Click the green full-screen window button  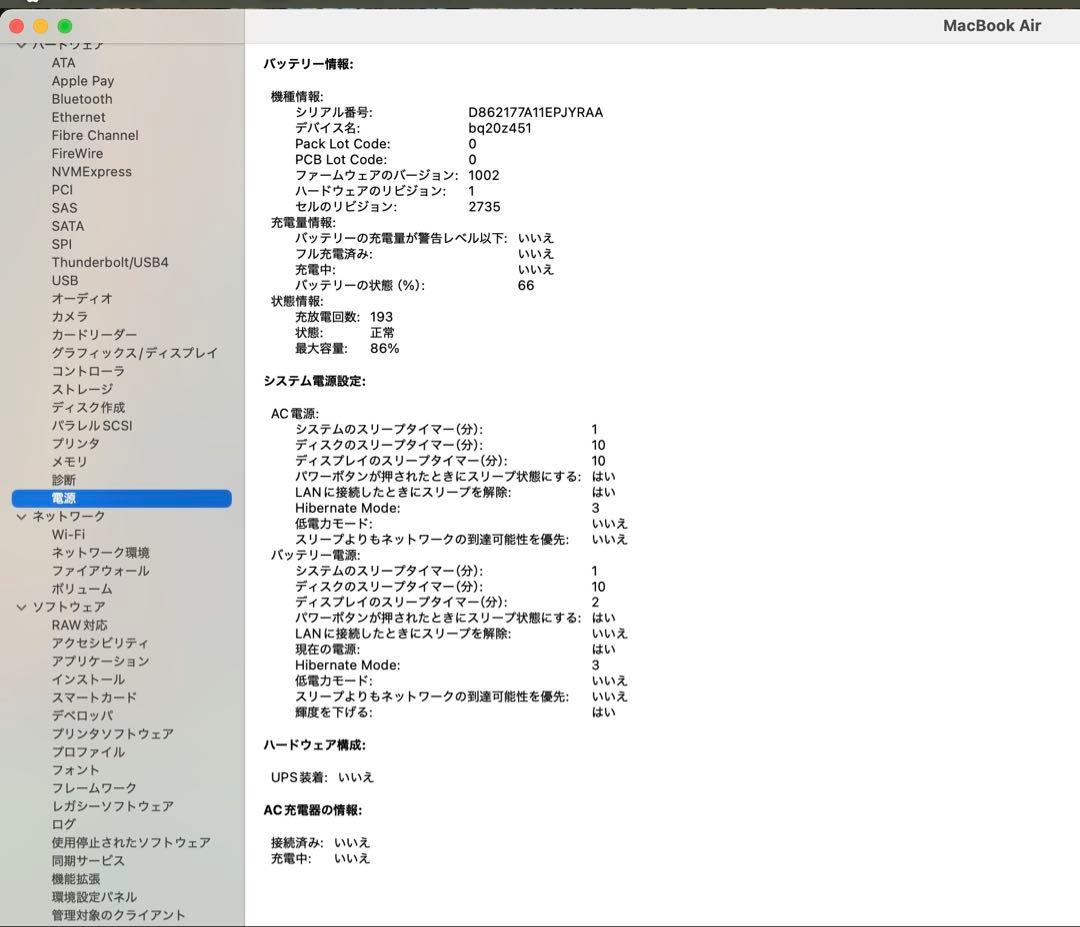click(64, 25)
